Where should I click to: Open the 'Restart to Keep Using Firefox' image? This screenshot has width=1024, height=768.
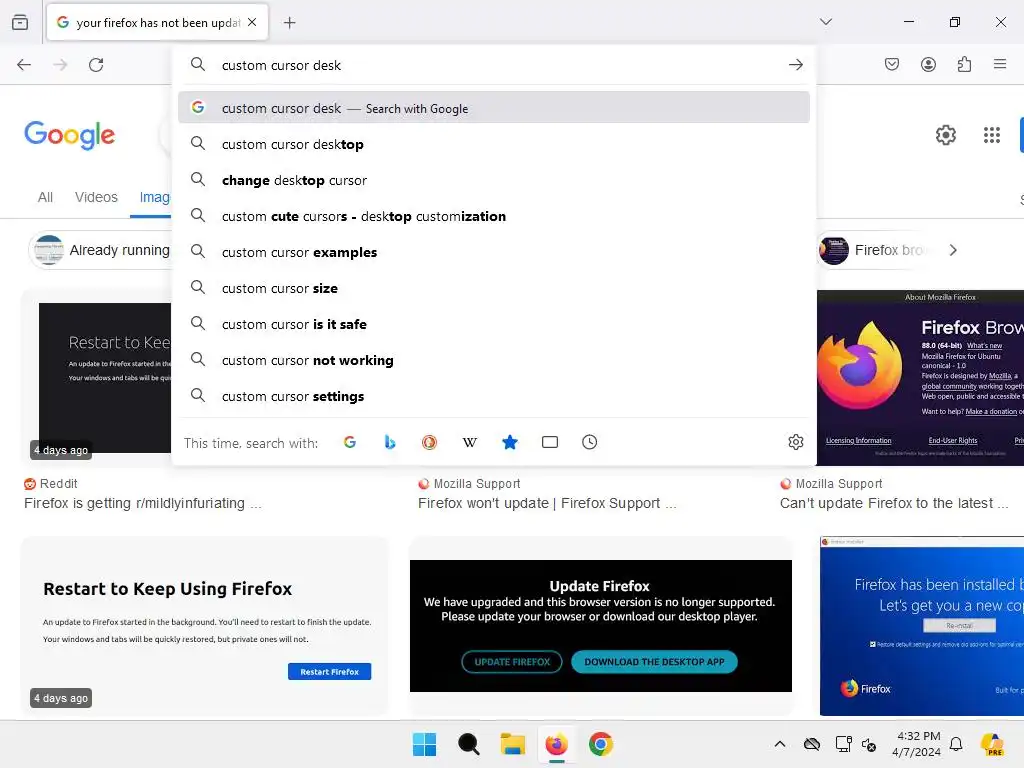tap(205, 626)
